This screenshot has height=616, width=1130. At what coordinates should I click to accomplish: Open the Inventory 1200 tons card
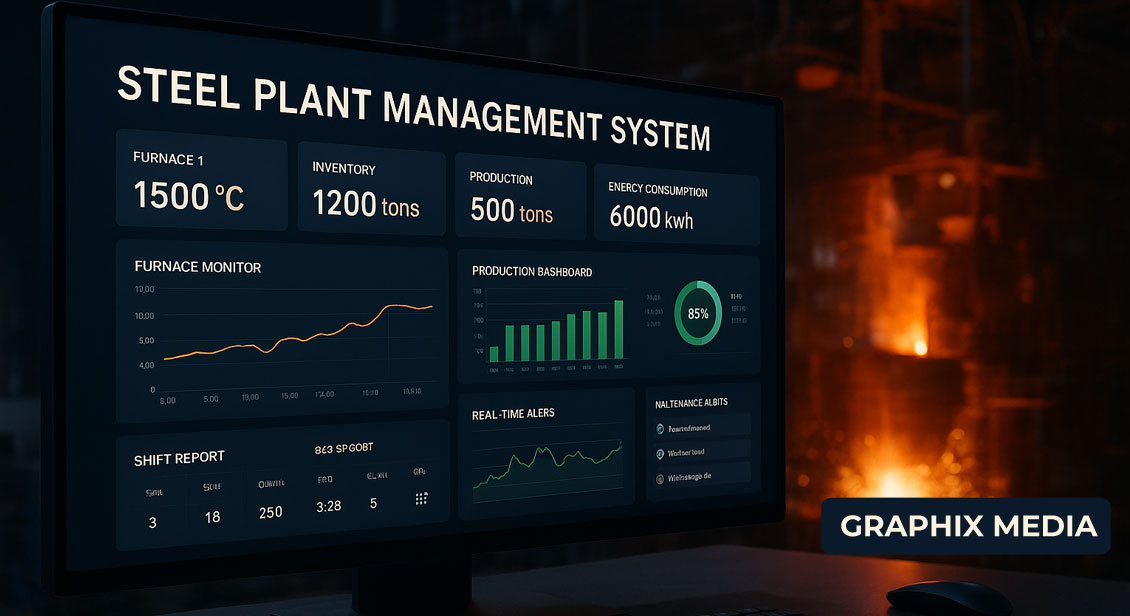point(371,194)
